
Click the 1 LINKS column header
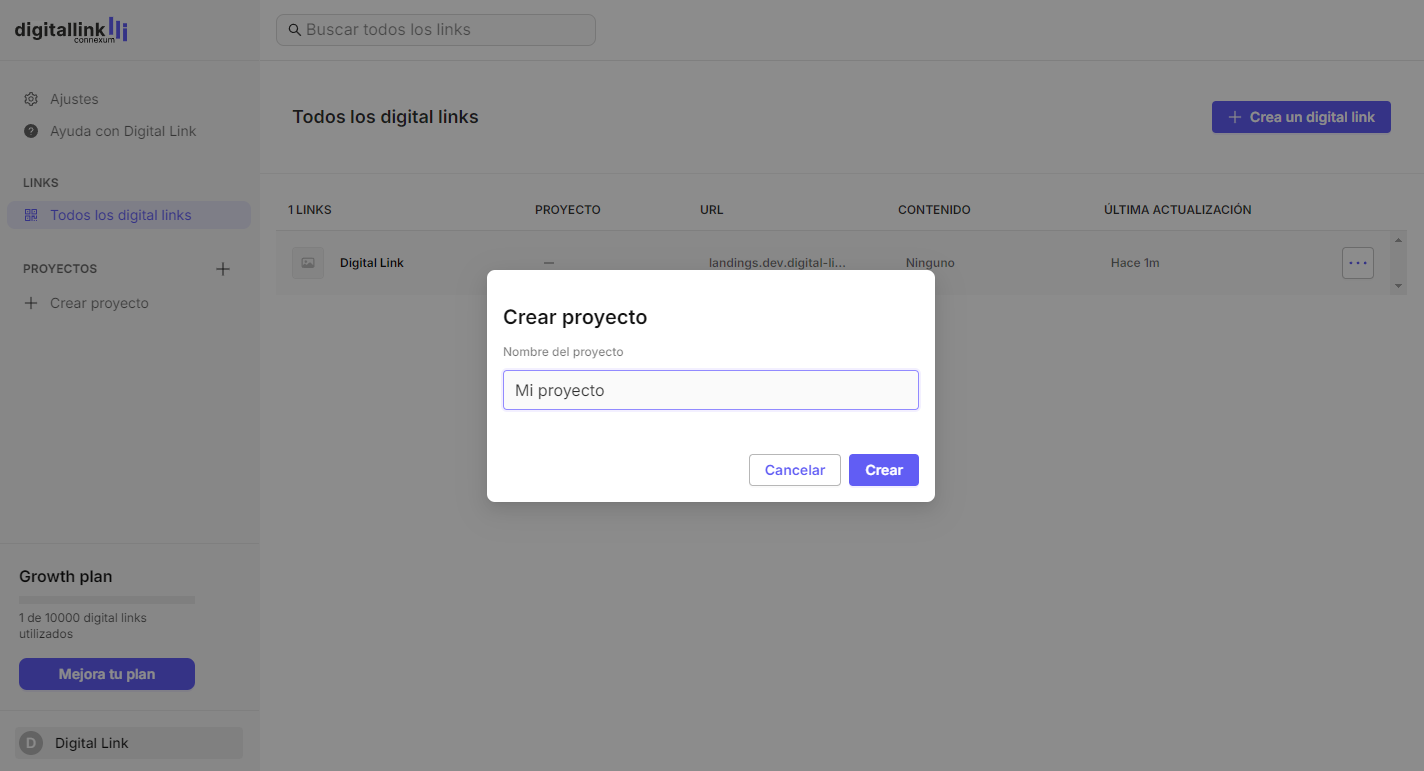pos(310,210)
